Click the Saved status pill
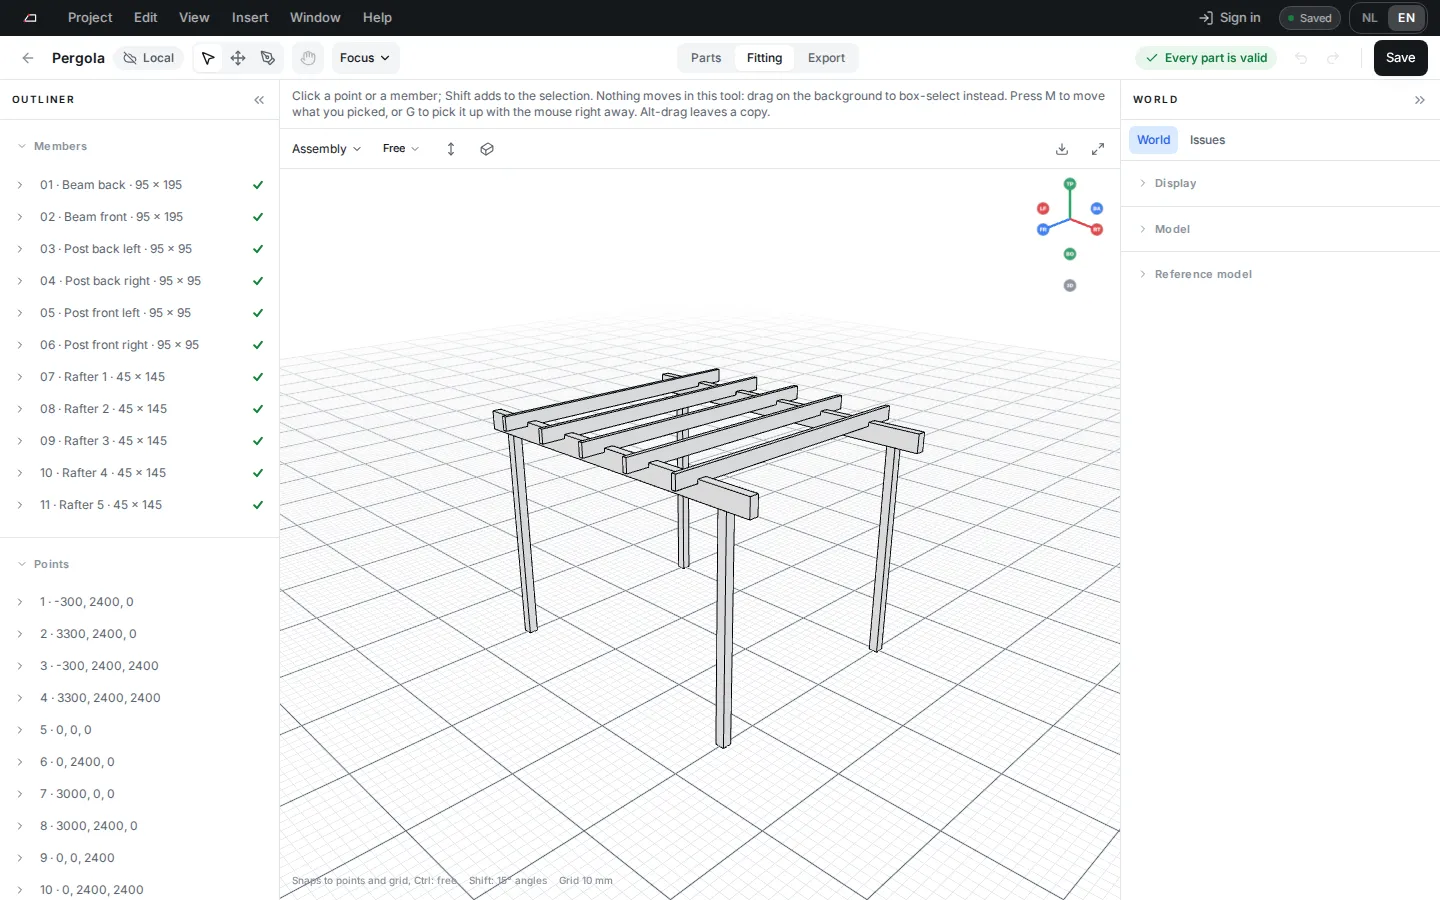This screenshot has height=900, width=1440. [x=1309, y=18]
